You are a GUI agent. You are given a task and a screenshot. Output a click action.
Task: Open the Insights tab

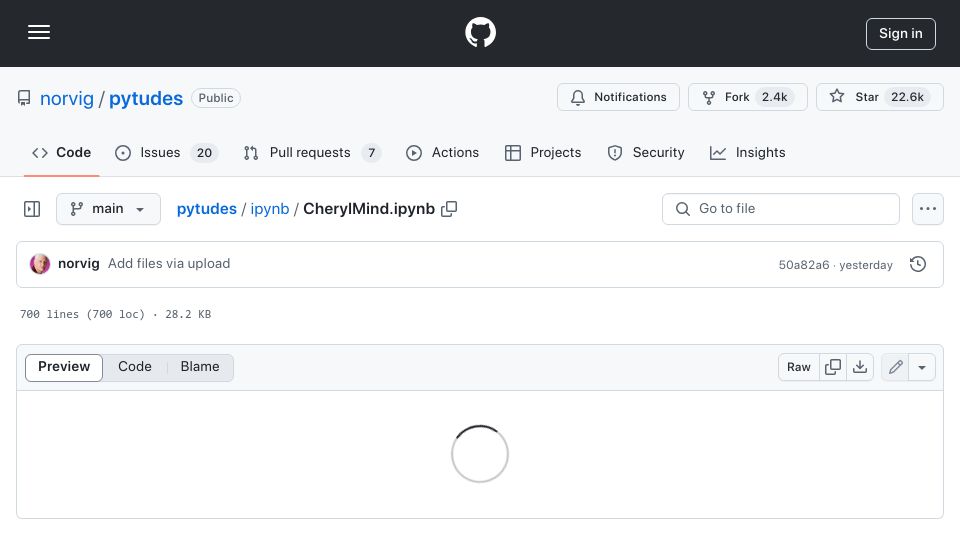coord(748,152)
